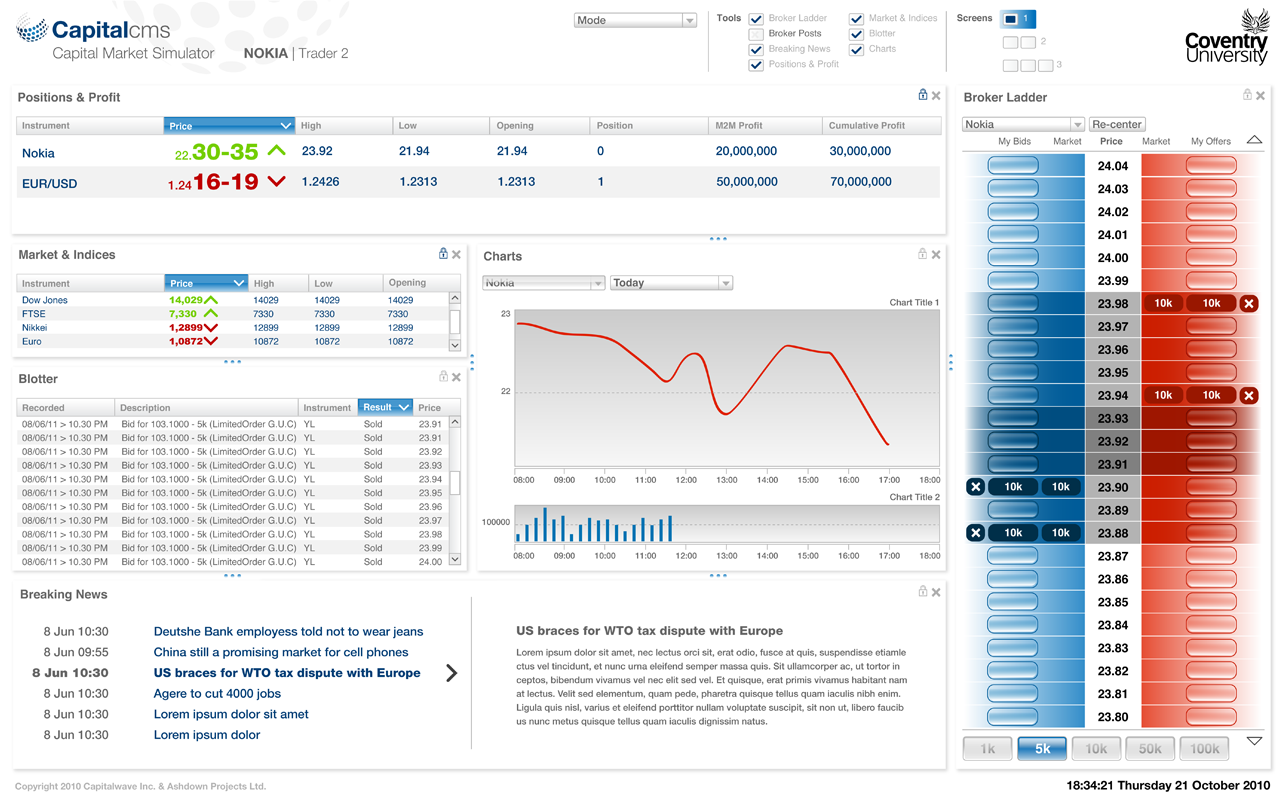Screen dimensions: 1284x799
Task: Open the full WTO story via the arrow
Action: coord(452,674)
